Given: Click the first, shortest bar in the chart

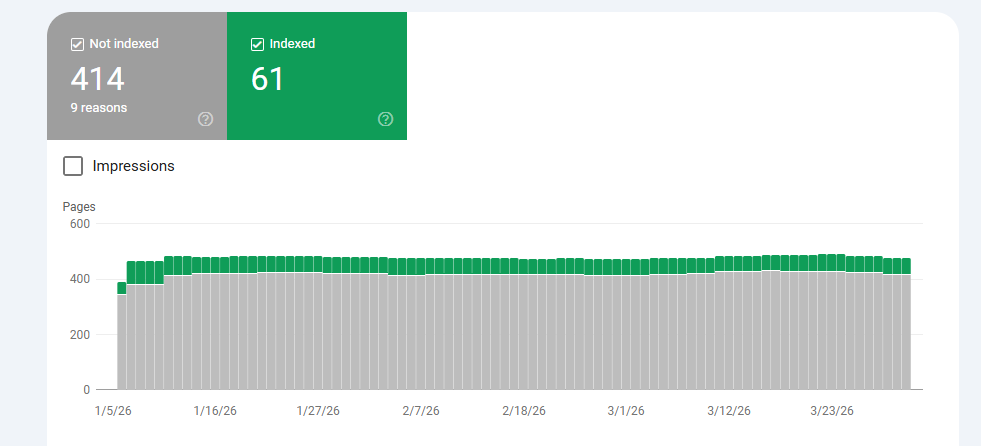Looking at the screenshot, I should [122, 340].
